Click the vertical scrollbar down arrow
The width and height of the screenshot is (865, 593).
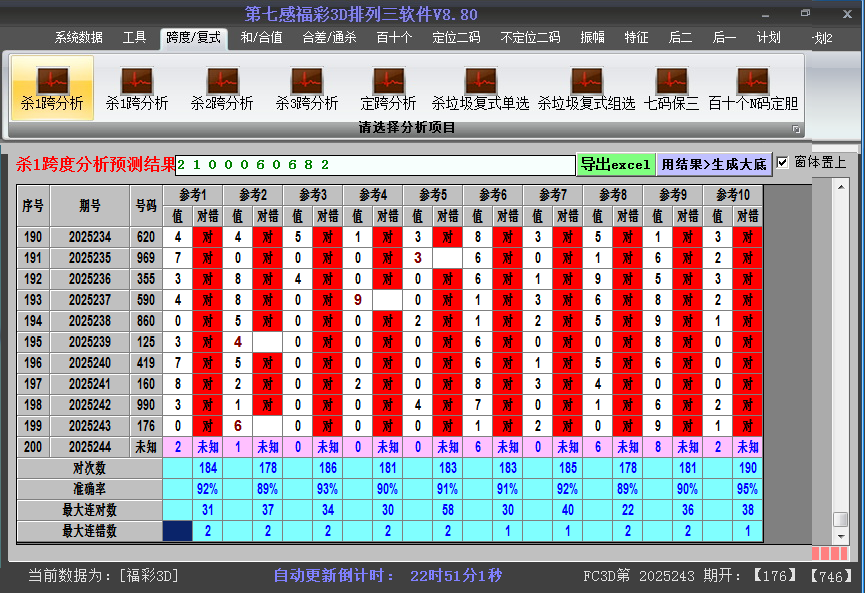coord(841,536)
